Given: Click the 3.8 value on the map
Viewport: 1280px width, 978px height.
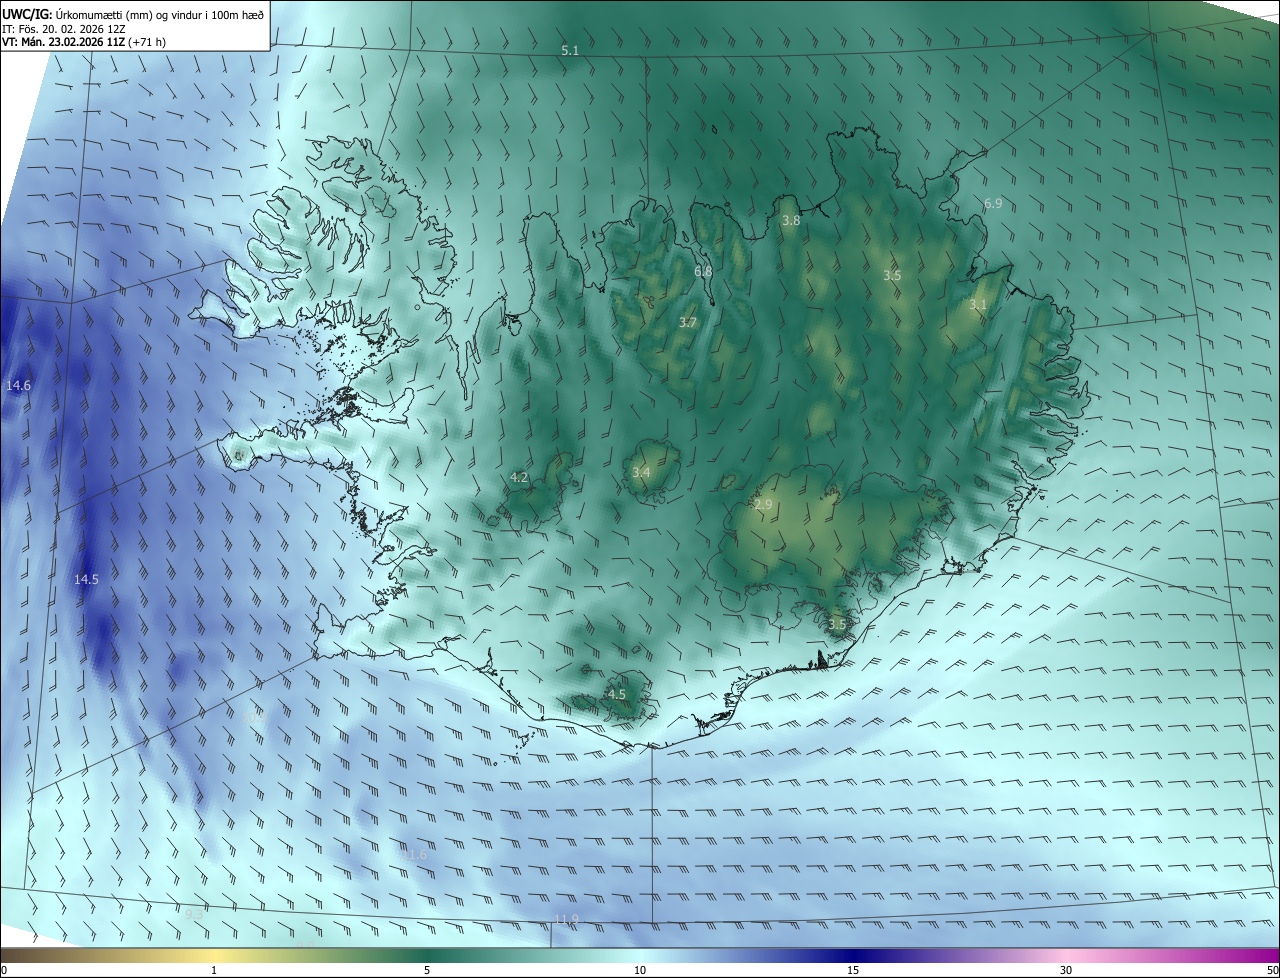Looking at the screenshot, I should click(791, 220).
